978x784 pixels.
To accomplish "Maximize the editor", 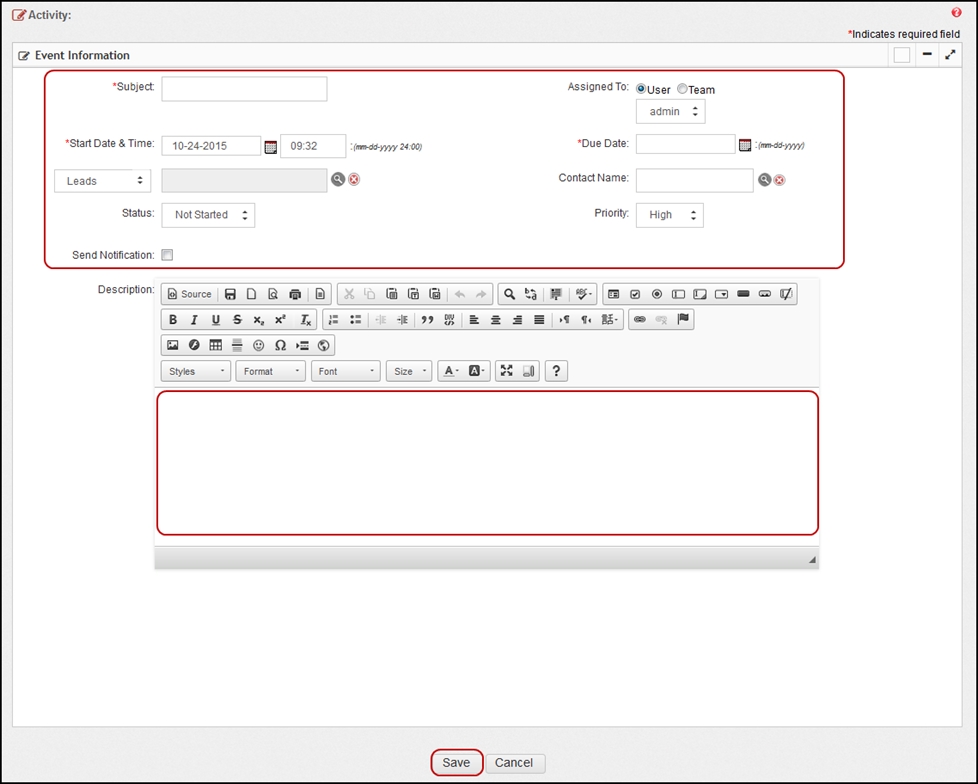I will coord(506,370).
